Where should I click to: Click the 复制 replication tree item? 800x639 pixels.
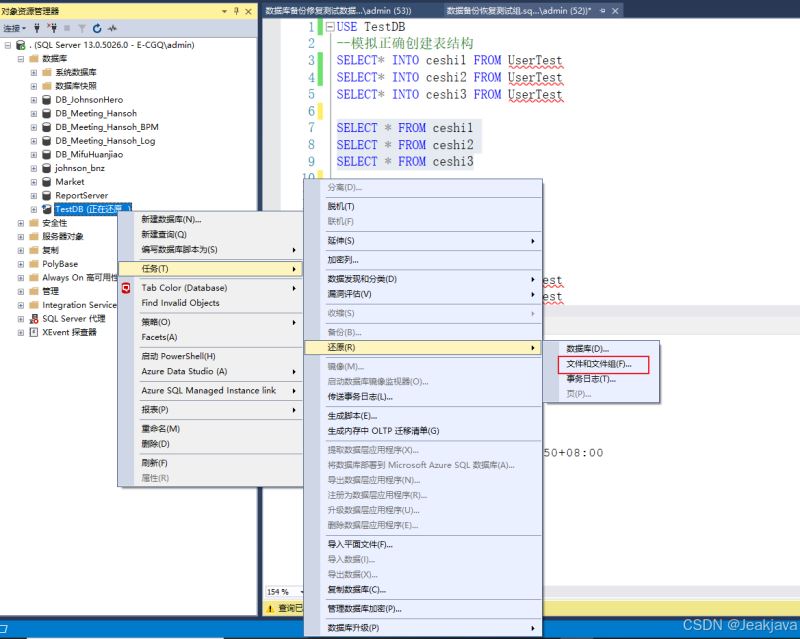coord(51,251)
